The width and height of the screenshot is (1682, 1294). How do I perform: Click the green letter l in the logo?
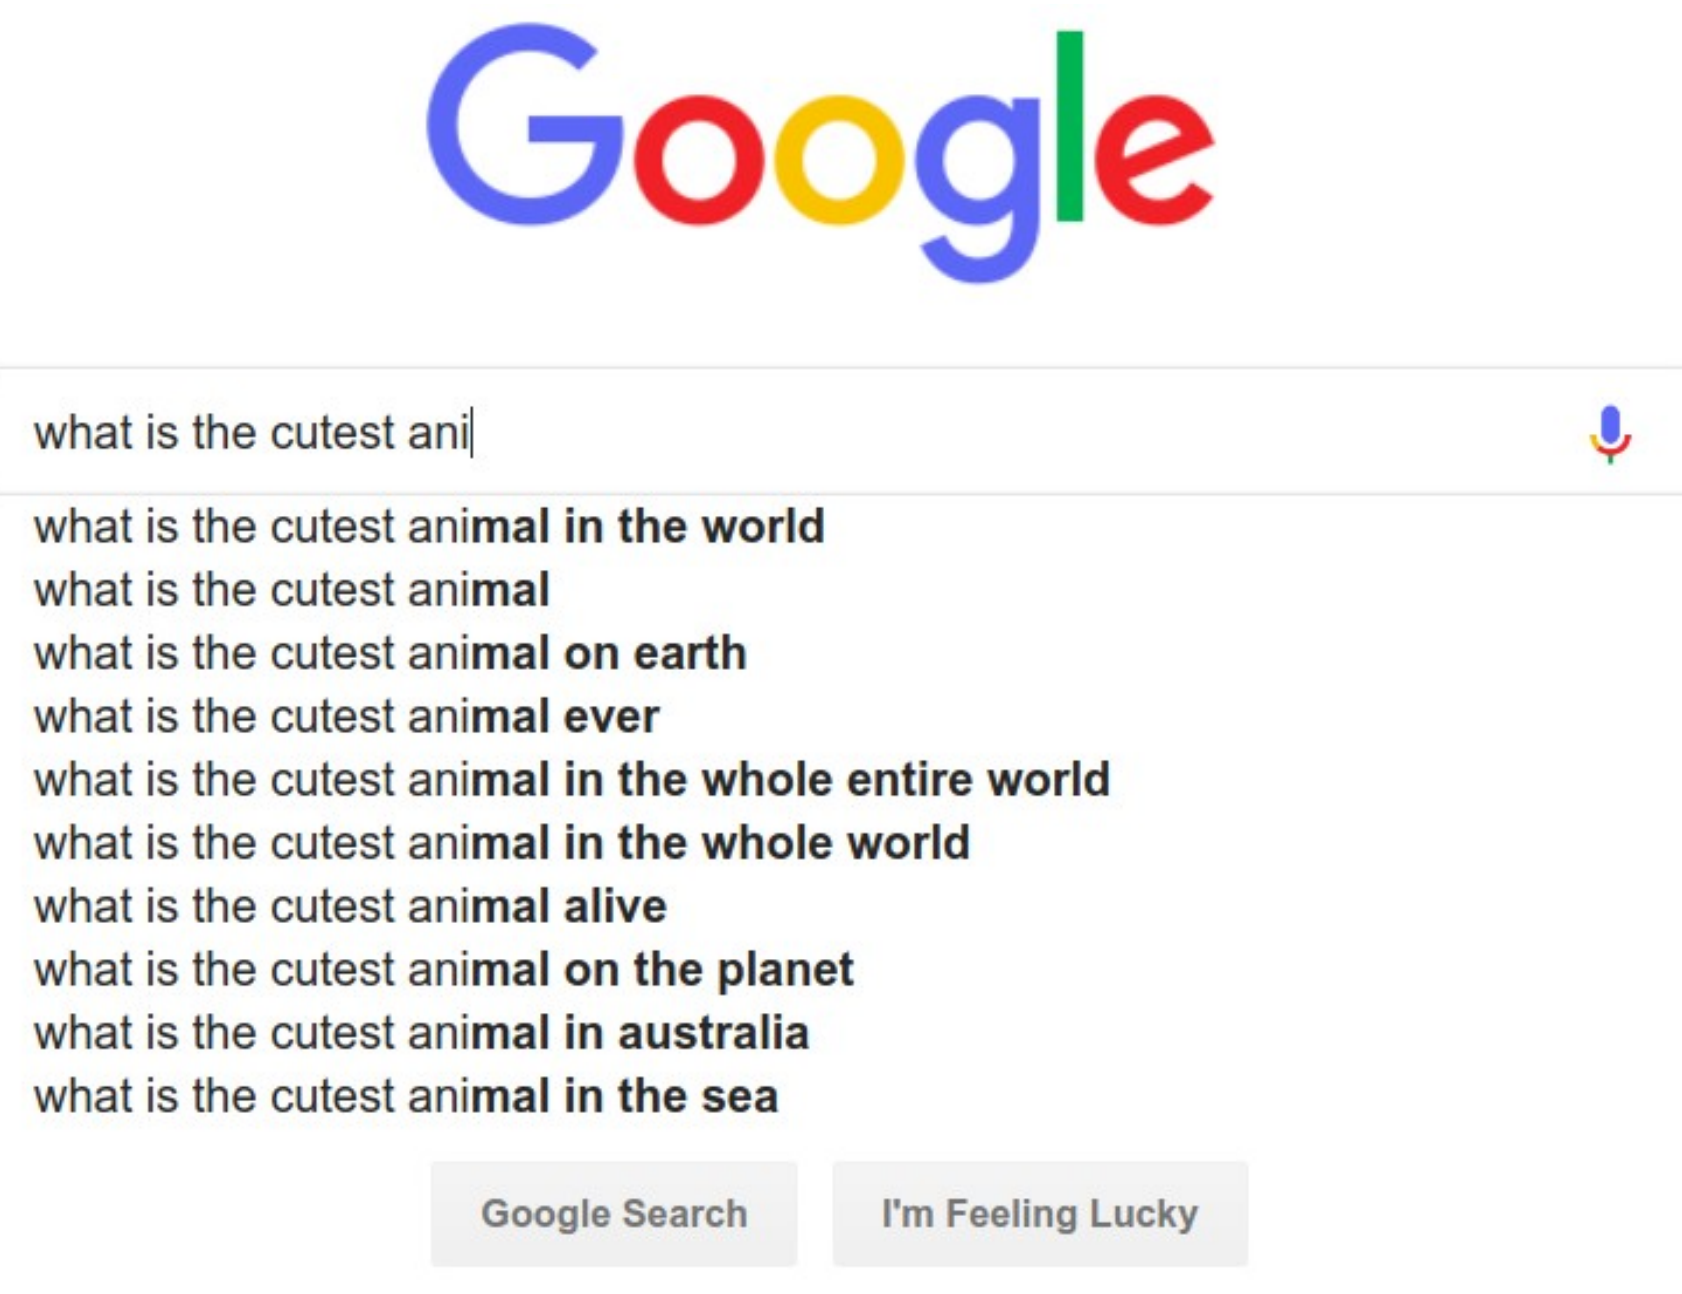pos(1069,125)
